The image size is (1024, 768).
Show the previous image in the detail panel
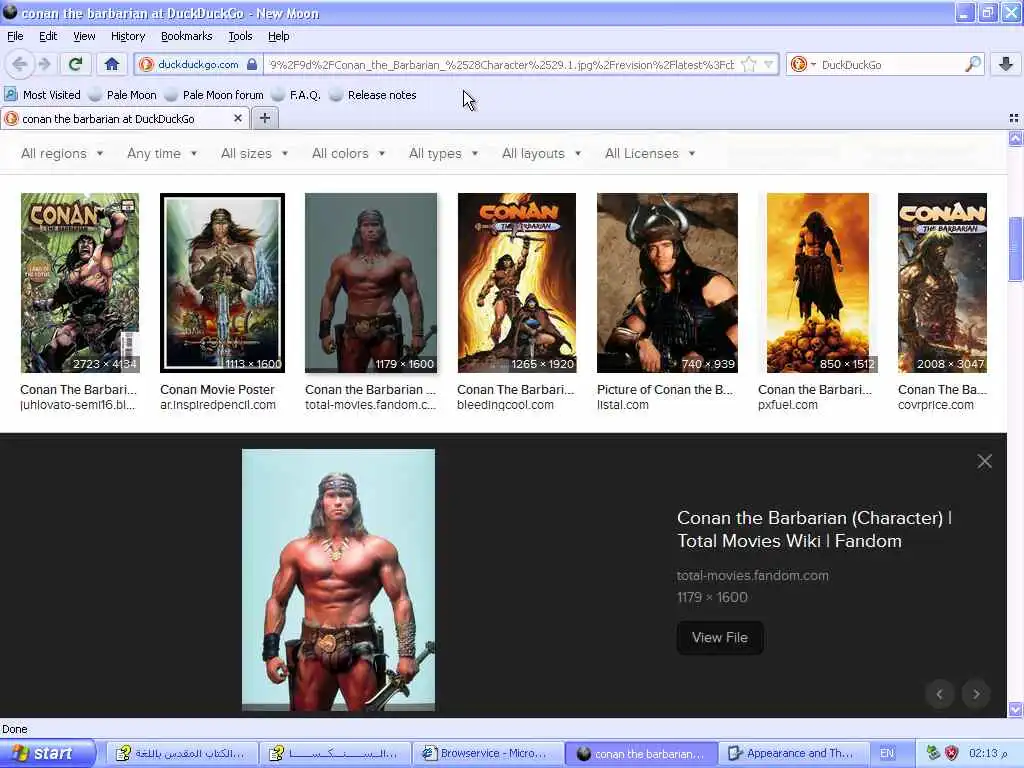click(940, 694)
